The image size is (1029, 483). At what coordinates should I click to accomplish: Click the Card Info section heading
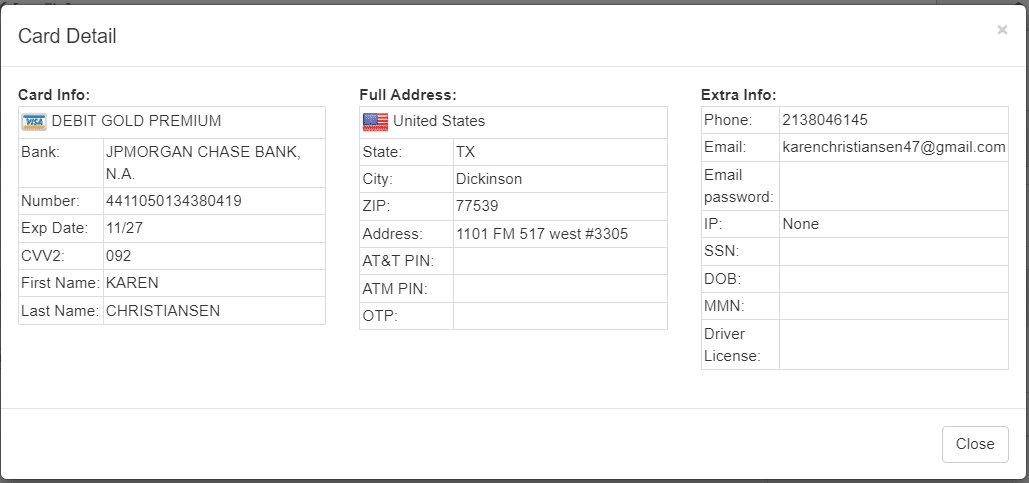[54, 95]
